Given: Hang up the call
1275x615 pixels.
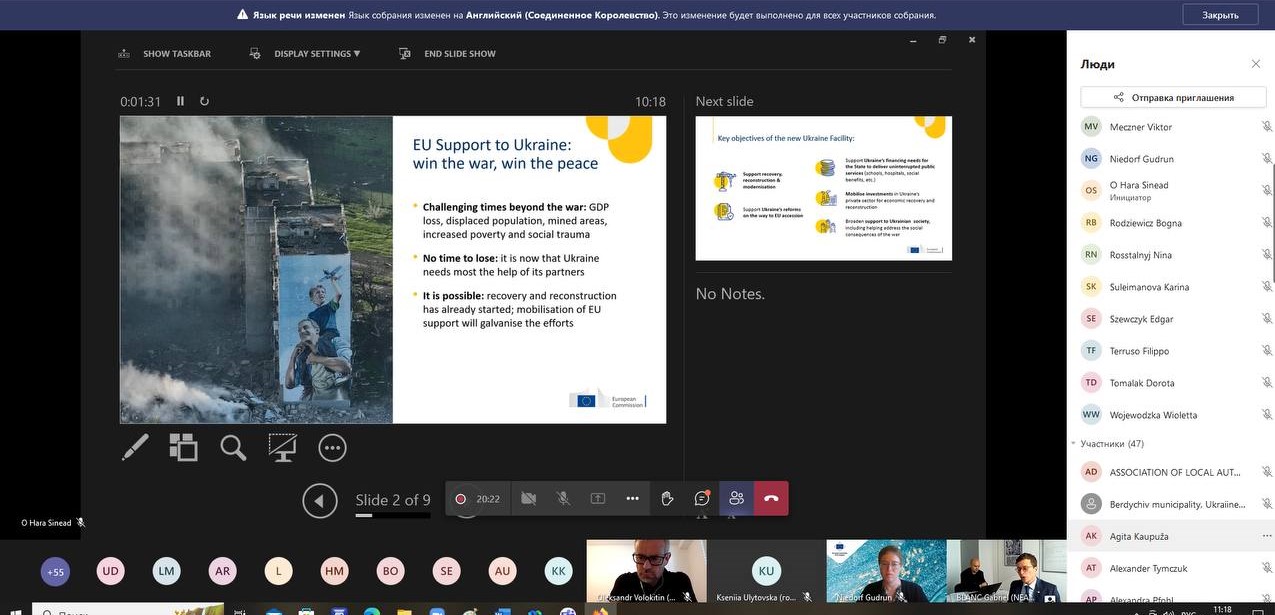Looking at the screenshot, I should (771, 498).
